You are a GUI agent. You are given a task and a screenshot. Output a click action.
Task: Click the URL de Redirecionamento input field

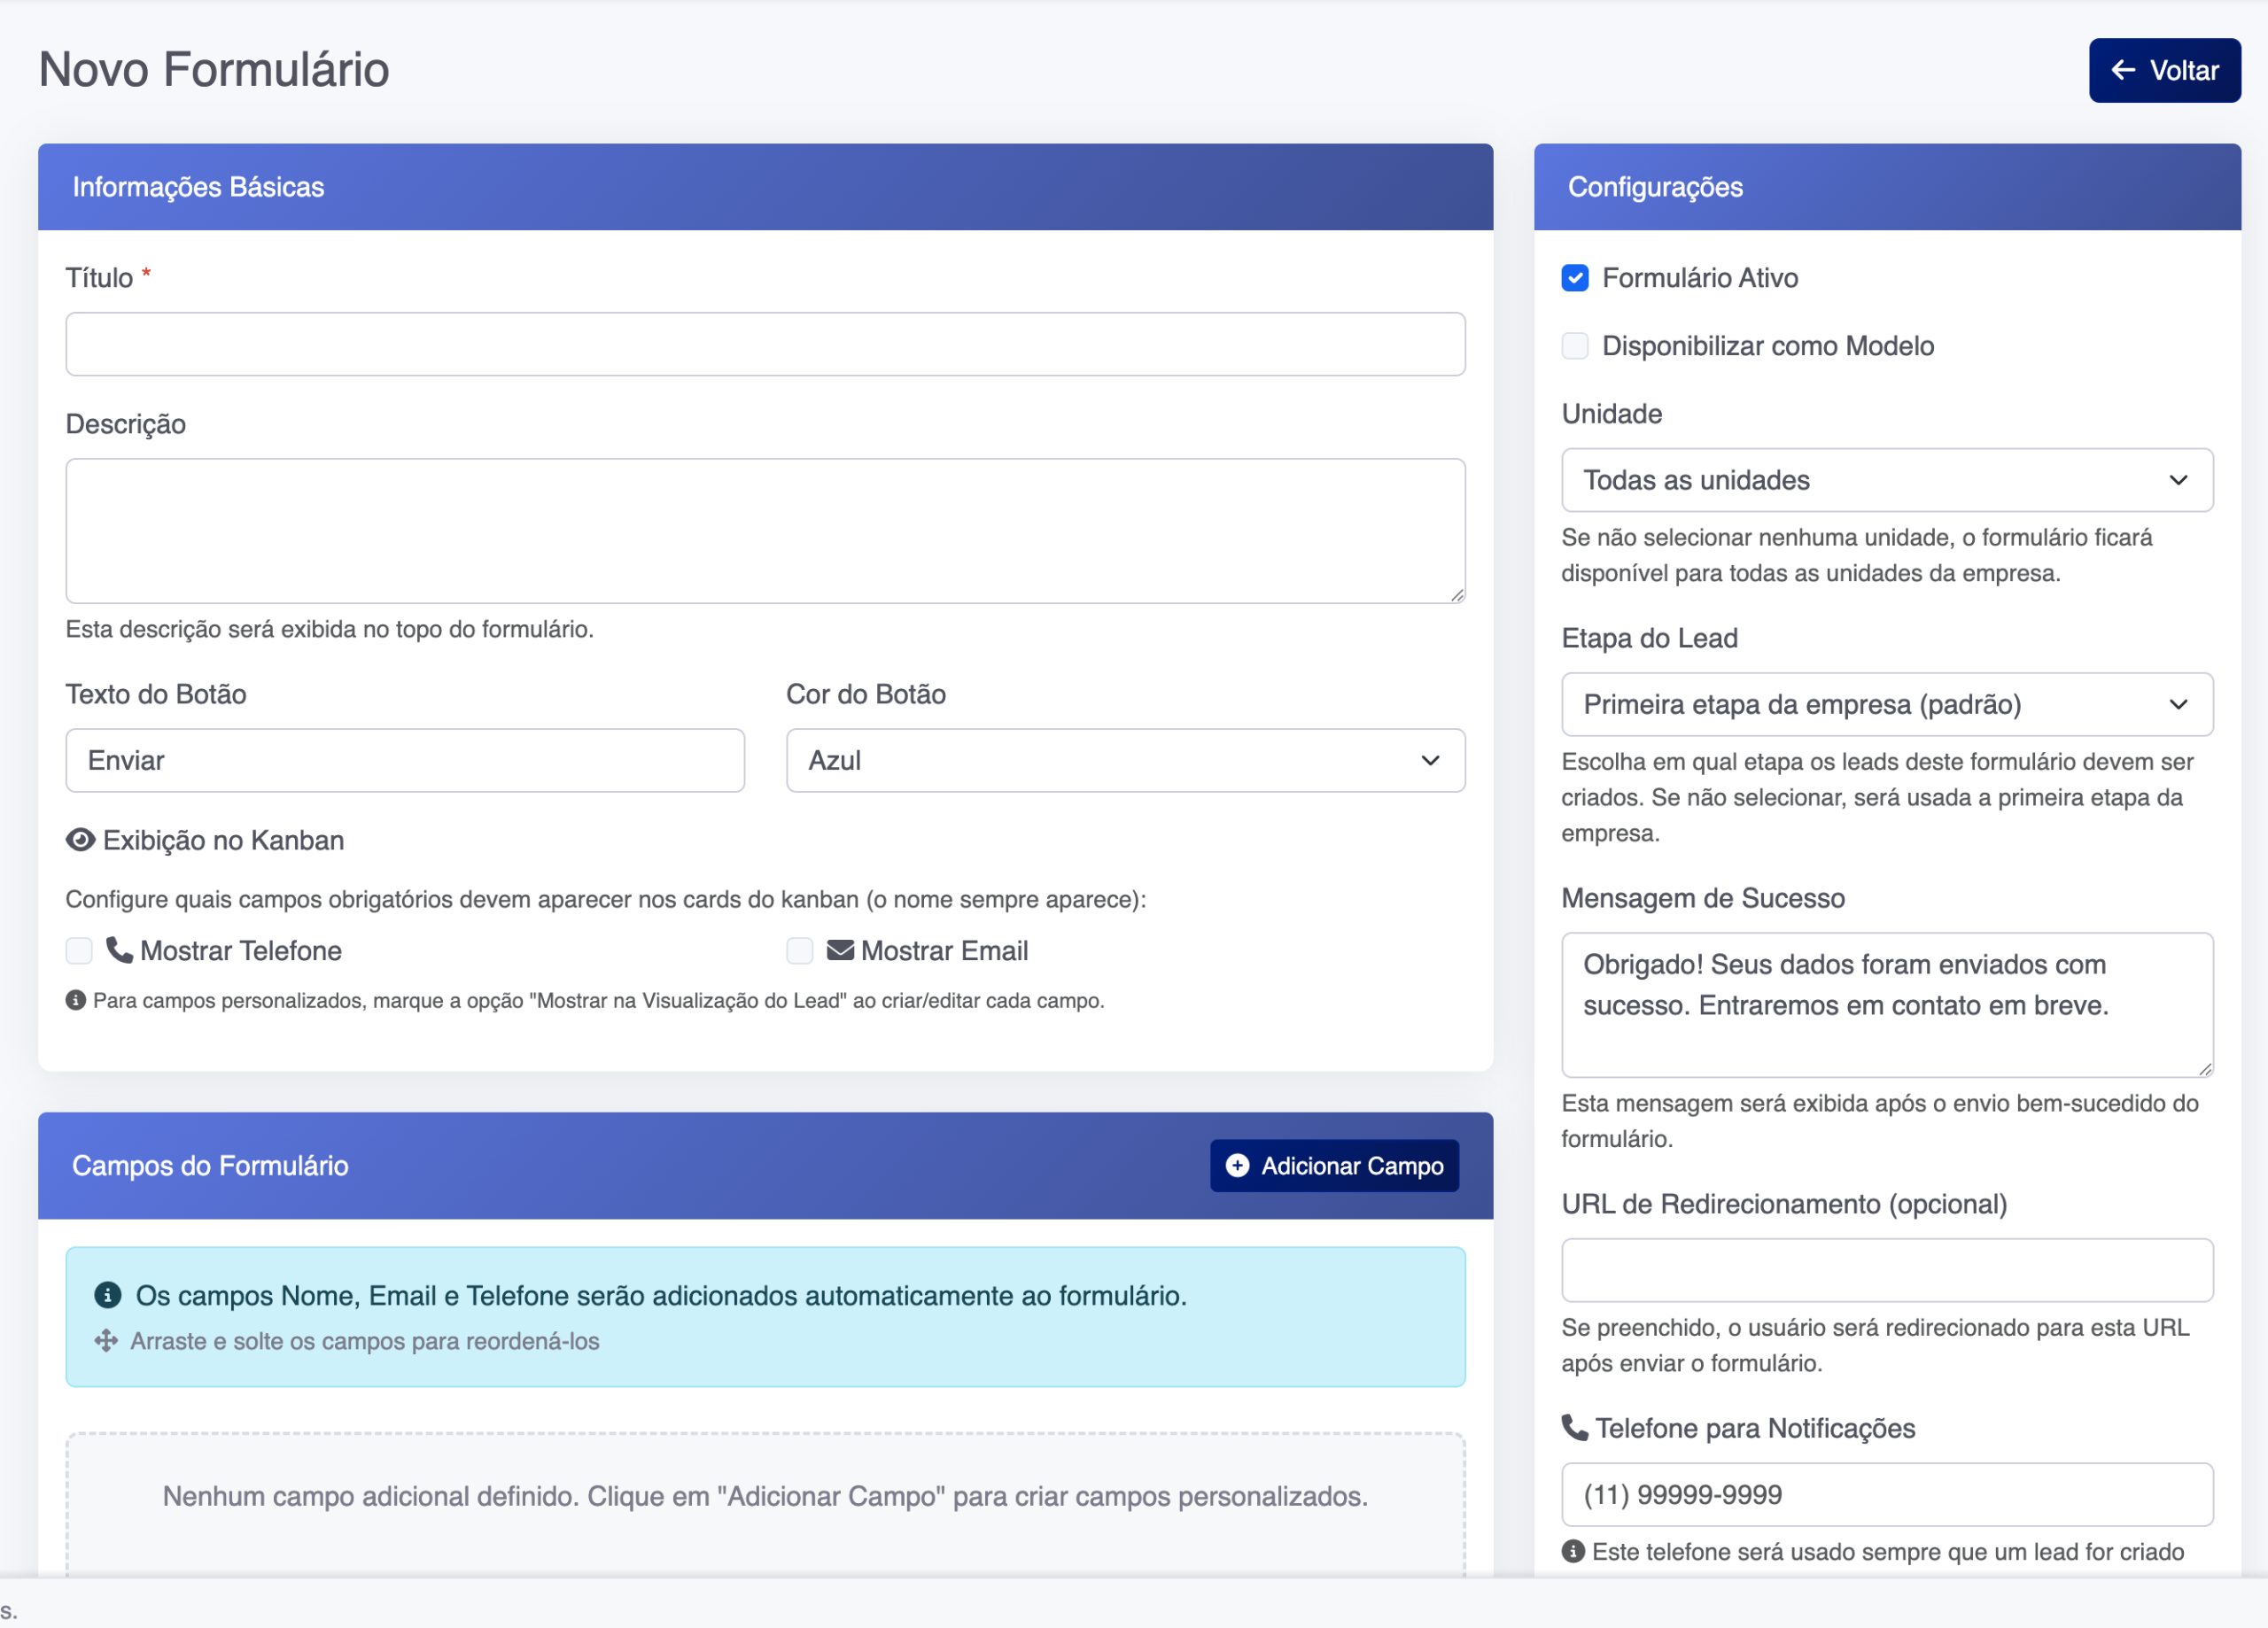point(1886,1270)
